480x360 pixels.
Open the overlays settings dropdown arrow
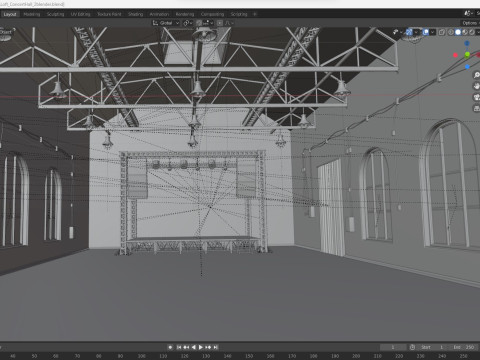point(432,32)
